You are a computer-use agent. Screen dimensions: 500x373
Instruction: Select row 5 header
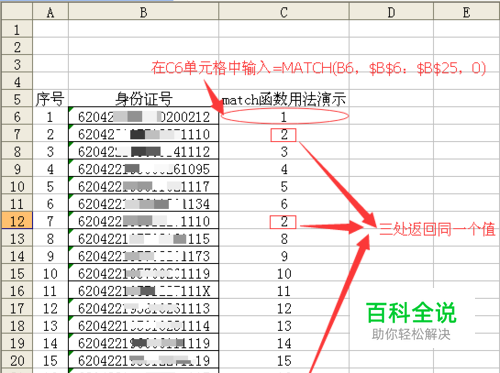[x=17, y=99]
